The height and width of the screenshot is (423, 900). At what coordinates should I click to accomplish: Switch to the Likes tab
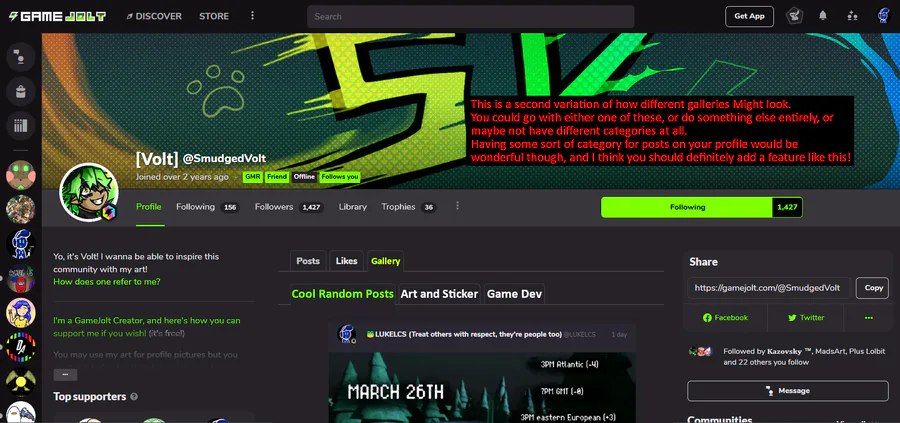(x=346, y=261)
